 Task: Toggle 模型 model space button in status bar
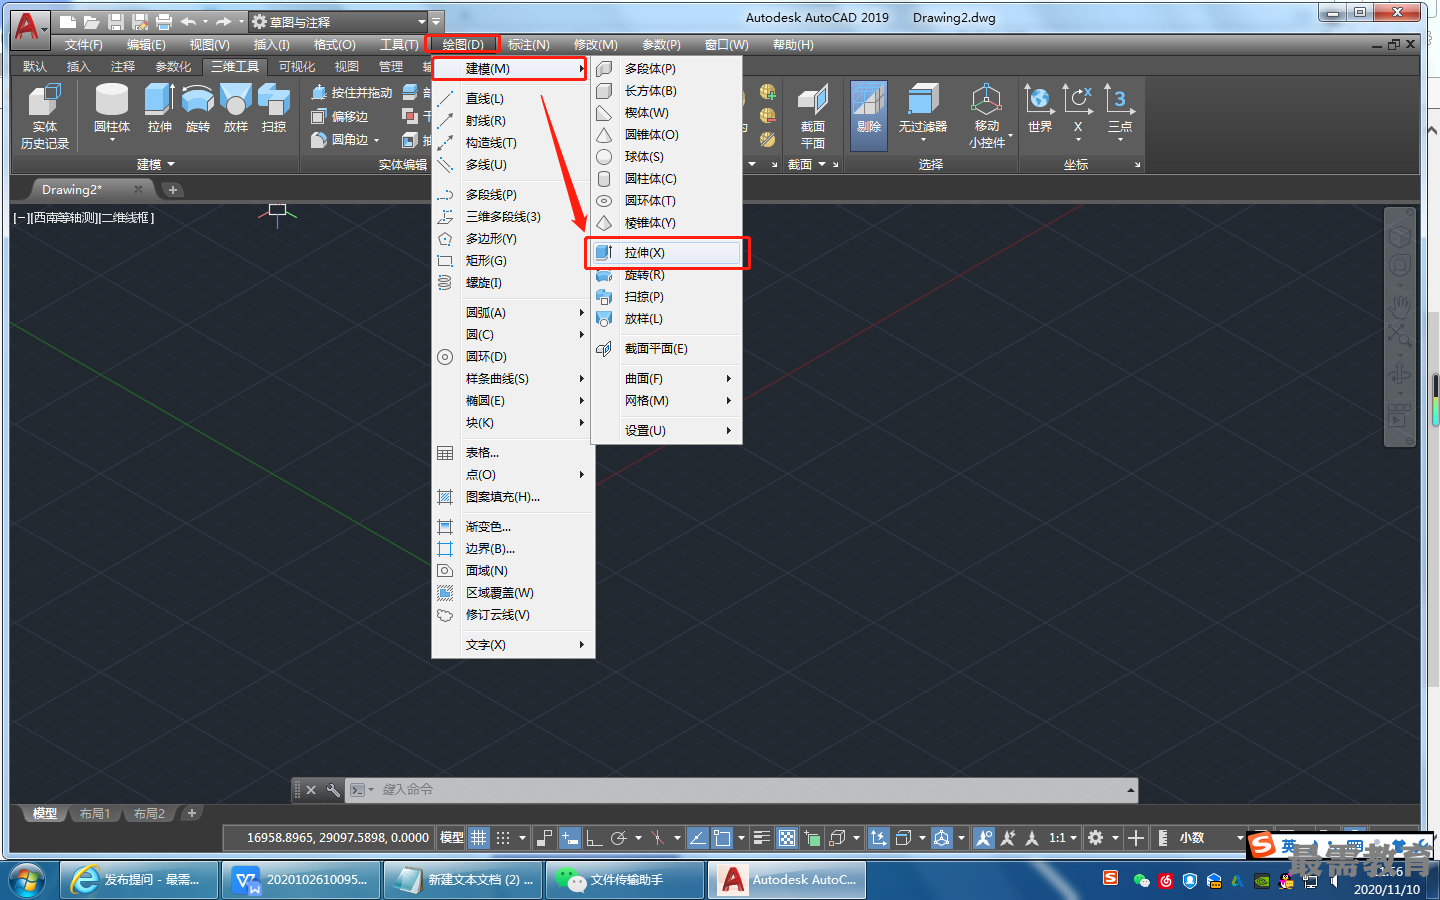[x=452, y=838]
